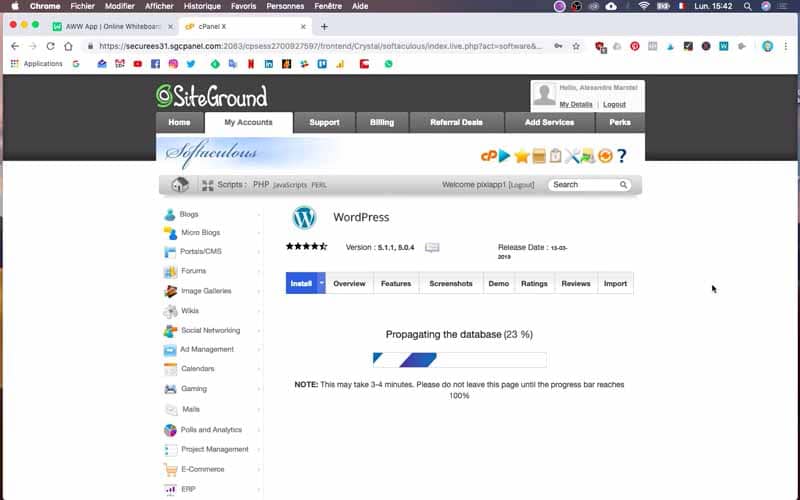Open the Gmail bookmark
Viewport: 800px width, 500px height.
(x=119, y=64)
